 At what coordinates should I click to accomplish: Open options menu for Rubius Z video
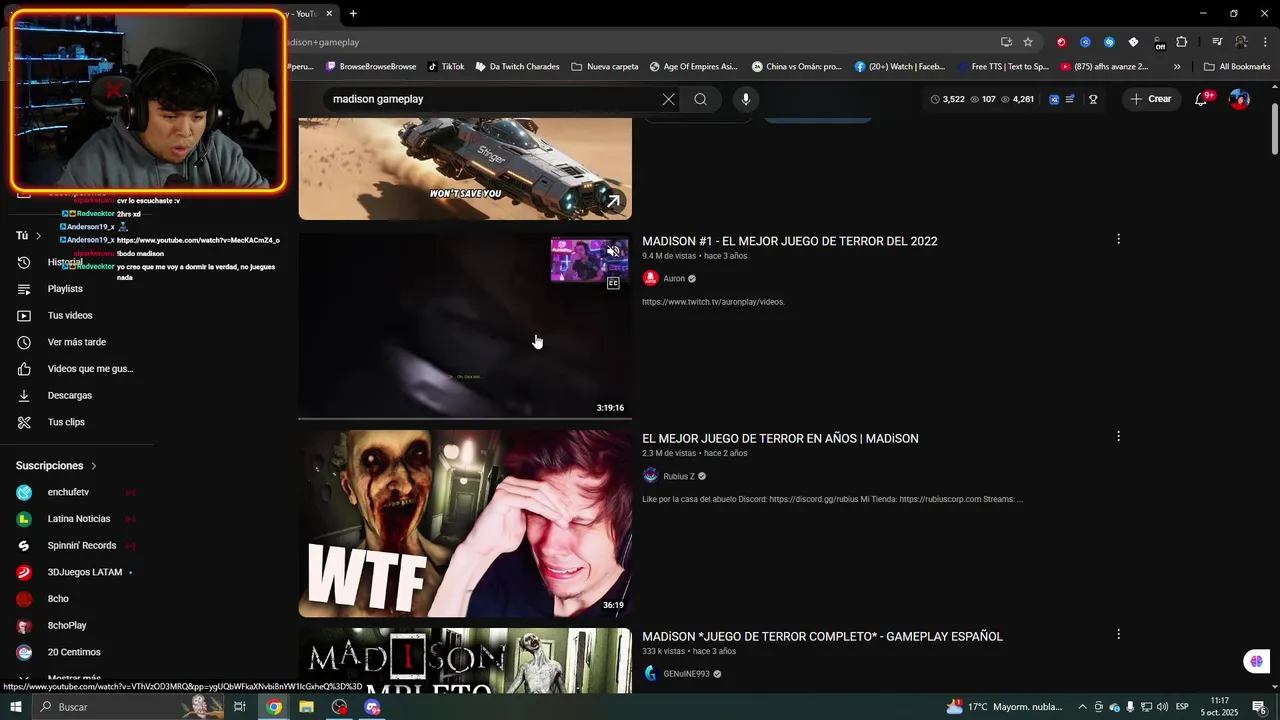point(1118,436)
